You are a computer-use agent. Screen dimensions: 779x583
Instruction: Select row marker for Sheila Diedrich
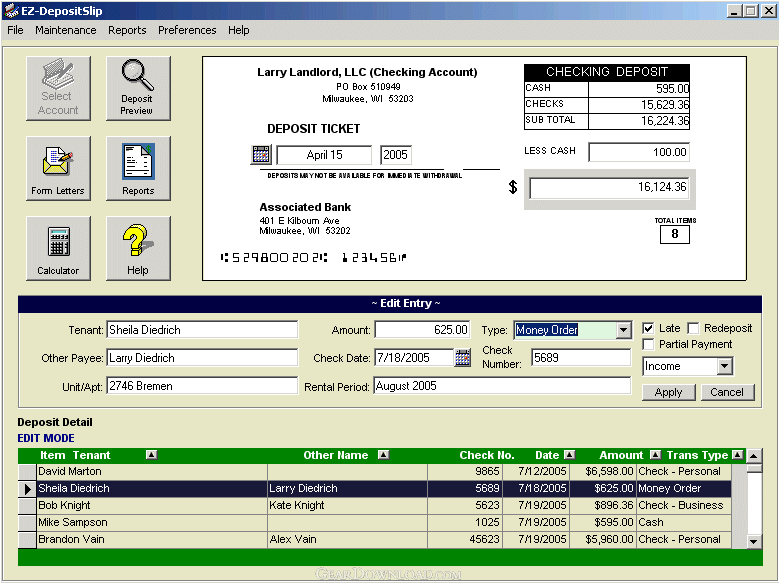27,489
